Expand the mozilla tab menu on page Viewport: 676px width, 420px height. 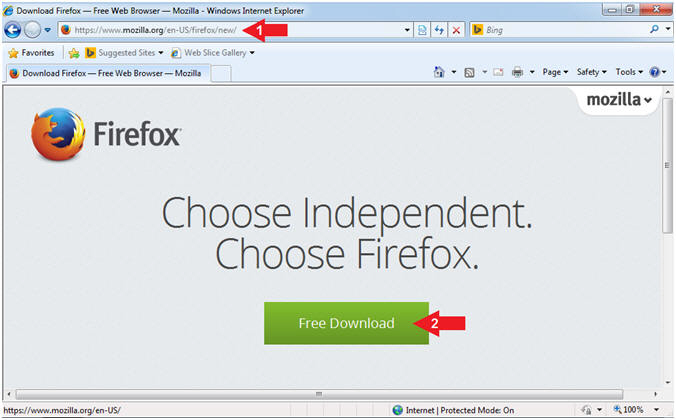click(619, 100)
